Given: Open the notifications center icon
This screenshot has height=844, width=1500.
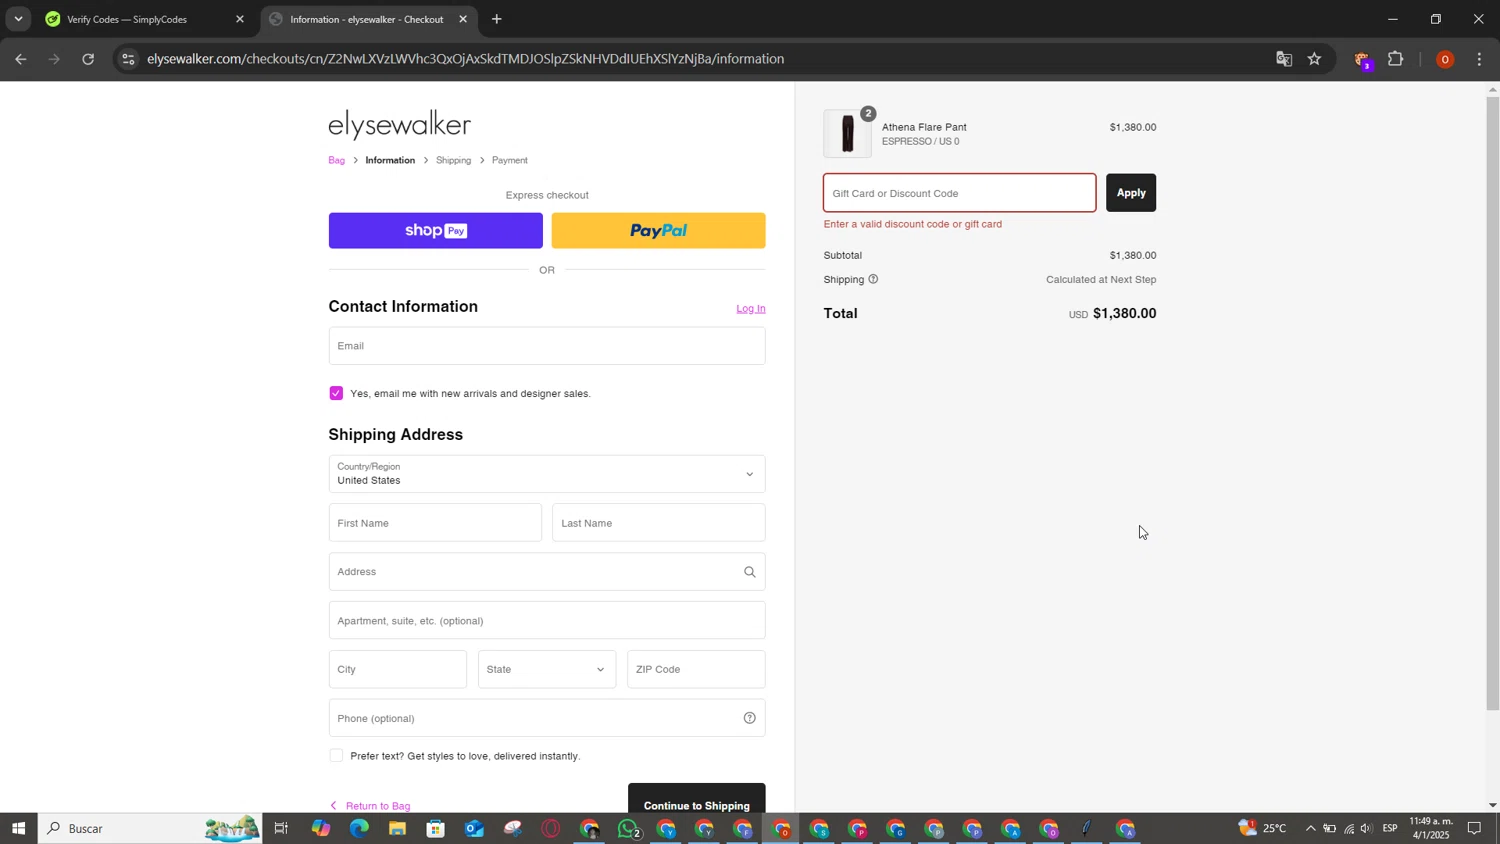Looking at the screenshot, I should pyautogui.click(x=1474, y=828).
